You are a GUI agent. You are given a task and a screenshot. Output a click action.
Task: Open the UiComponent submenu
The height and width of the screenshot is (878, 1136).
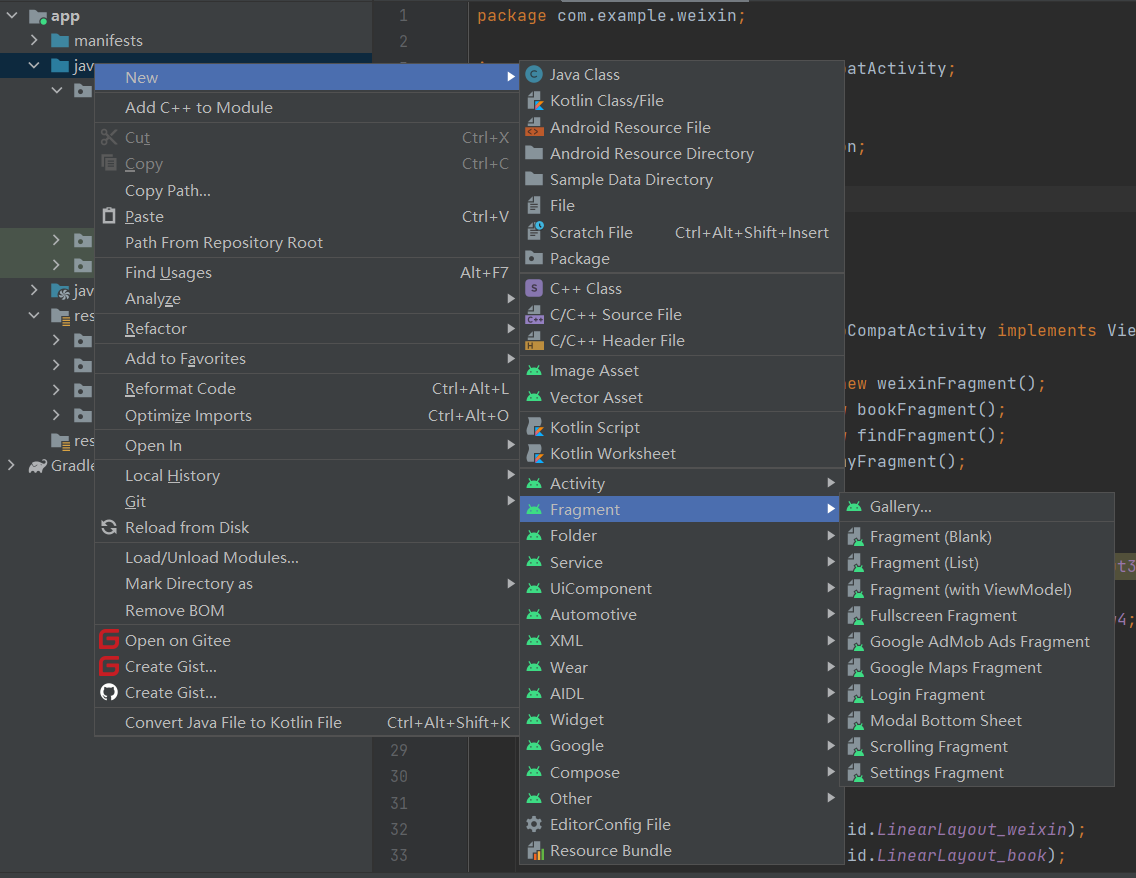(x=682, y=588)
